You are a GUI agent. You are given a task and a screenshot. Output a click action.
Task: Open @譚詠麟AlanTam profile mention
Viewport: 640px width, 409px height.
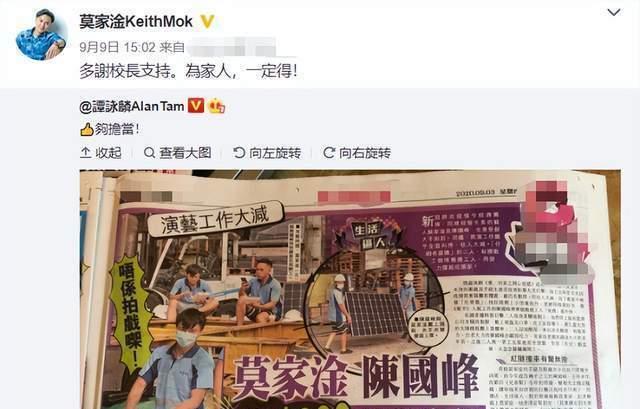click(x=132, y=107)
